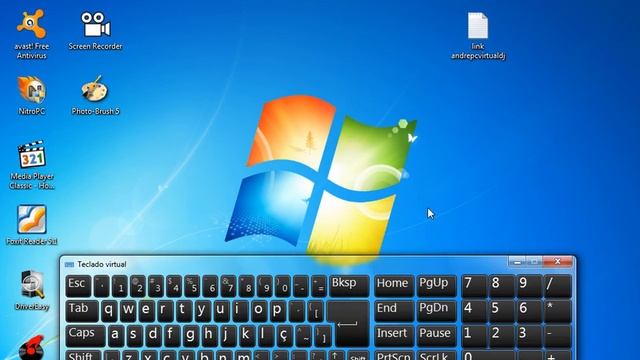Click the k letter key

pyautogui.click(x=246, y=336)
